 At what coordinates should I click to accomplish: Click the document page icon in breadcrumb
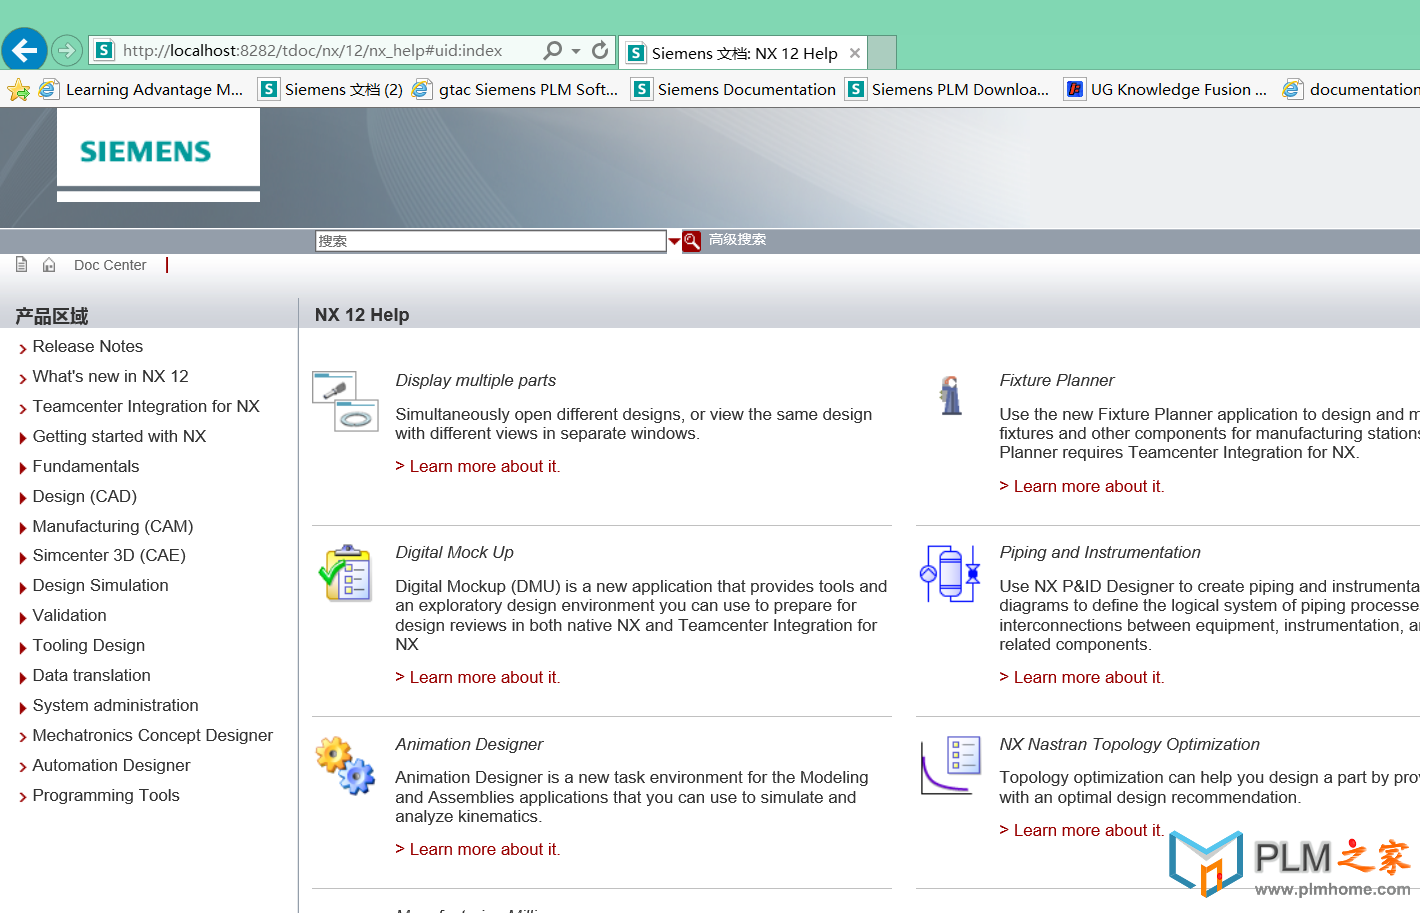pos(21,264)
